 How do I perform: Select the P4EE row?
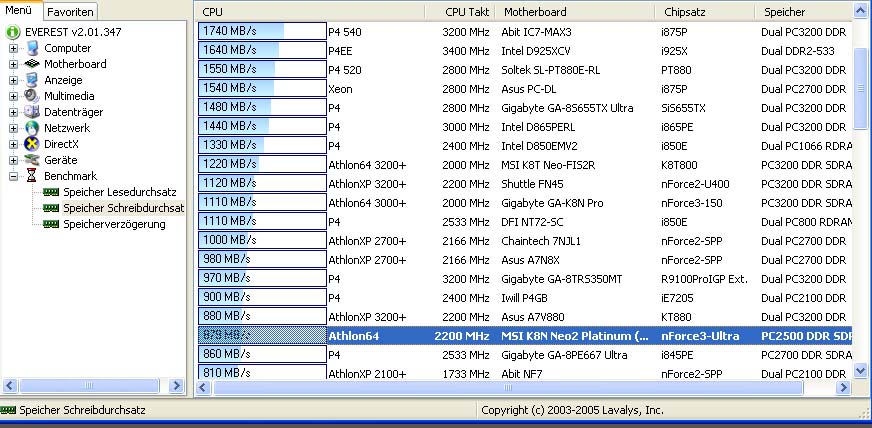[x=524, y=51]
